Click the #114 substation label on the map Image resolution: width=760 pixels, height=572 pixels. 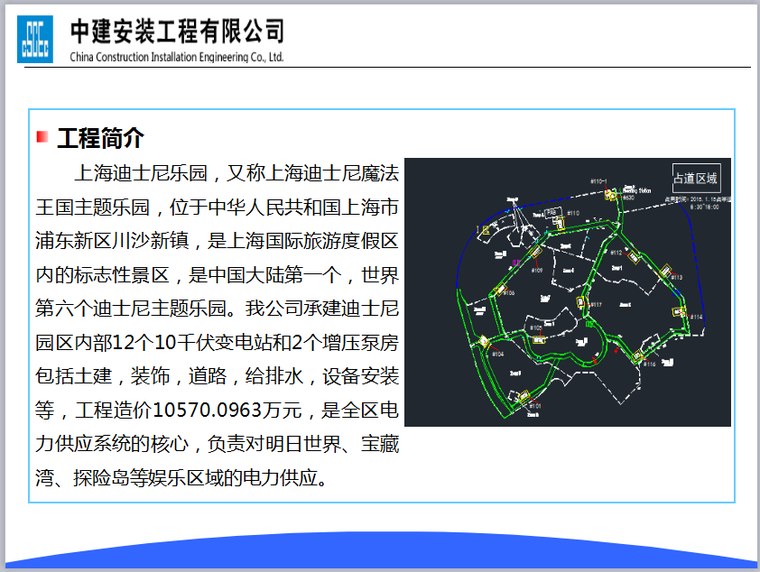[x=697, y=317]
